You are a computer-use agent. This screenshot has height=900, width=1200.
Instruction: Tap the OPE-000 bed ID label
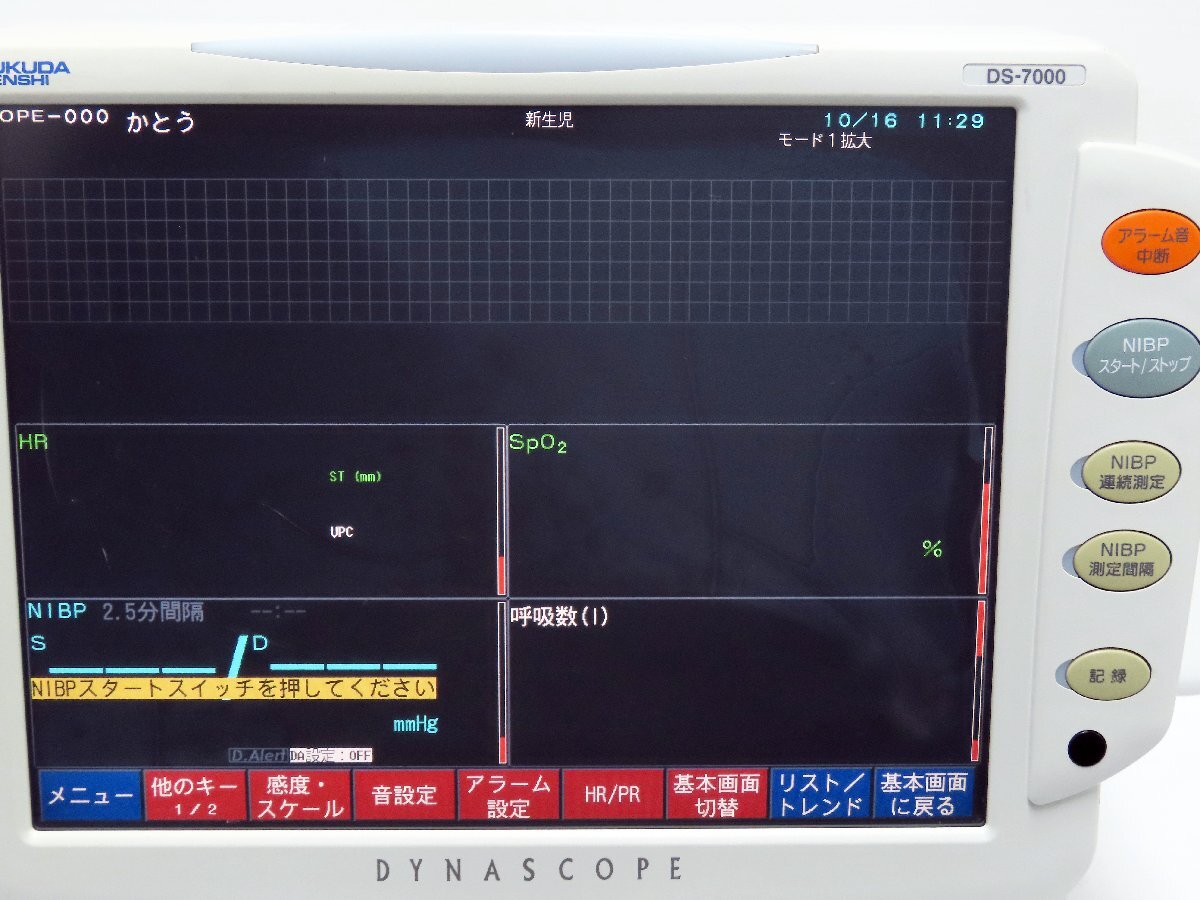click(54, 117)
